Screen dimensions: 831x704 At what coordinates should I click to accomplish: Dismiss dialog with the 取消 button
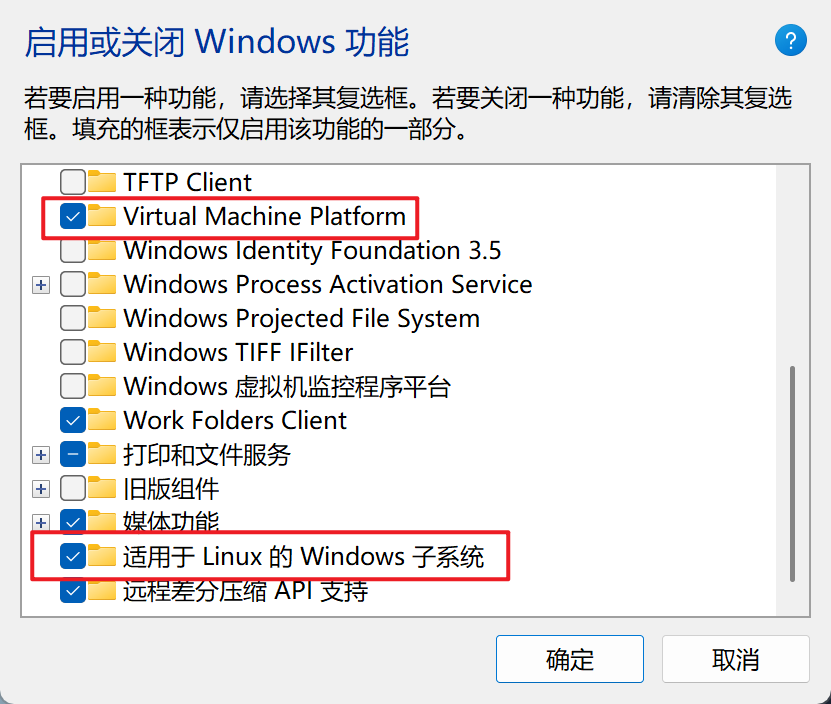coord(736,659)
